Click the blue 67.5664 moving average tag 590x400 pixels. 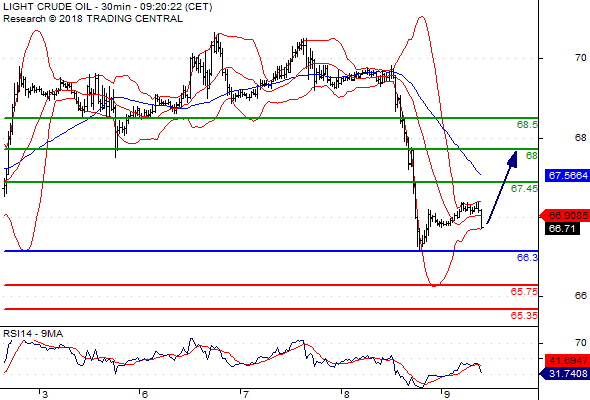coord(567,176)
